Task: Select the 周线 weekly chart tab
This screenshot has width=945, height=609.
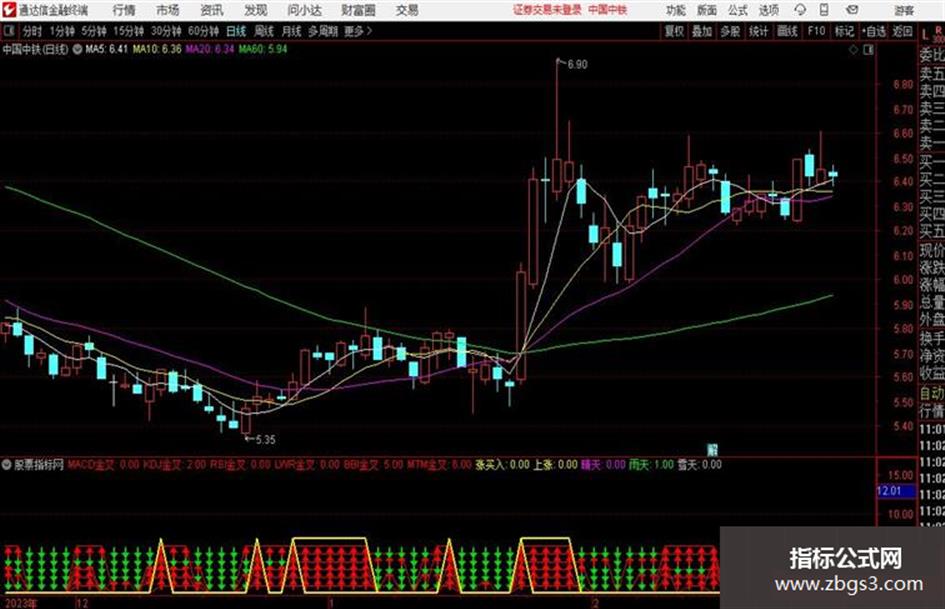Action: click(x=264, y=31)
